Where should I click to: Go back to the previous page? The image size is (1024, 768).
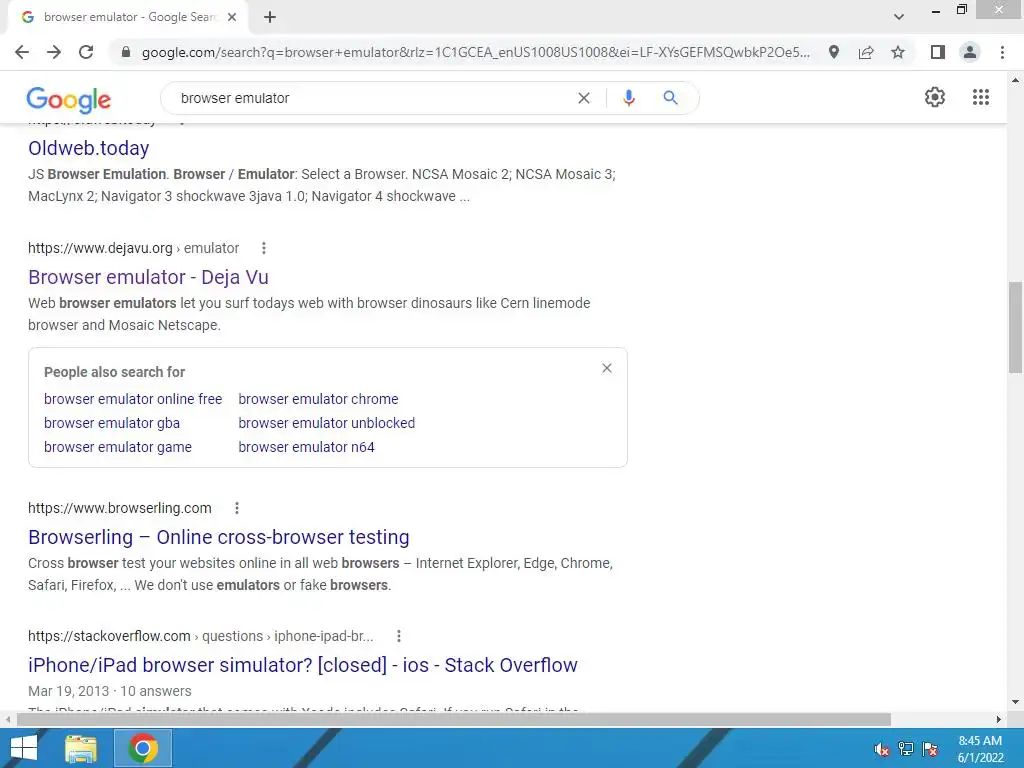[22, 52]
